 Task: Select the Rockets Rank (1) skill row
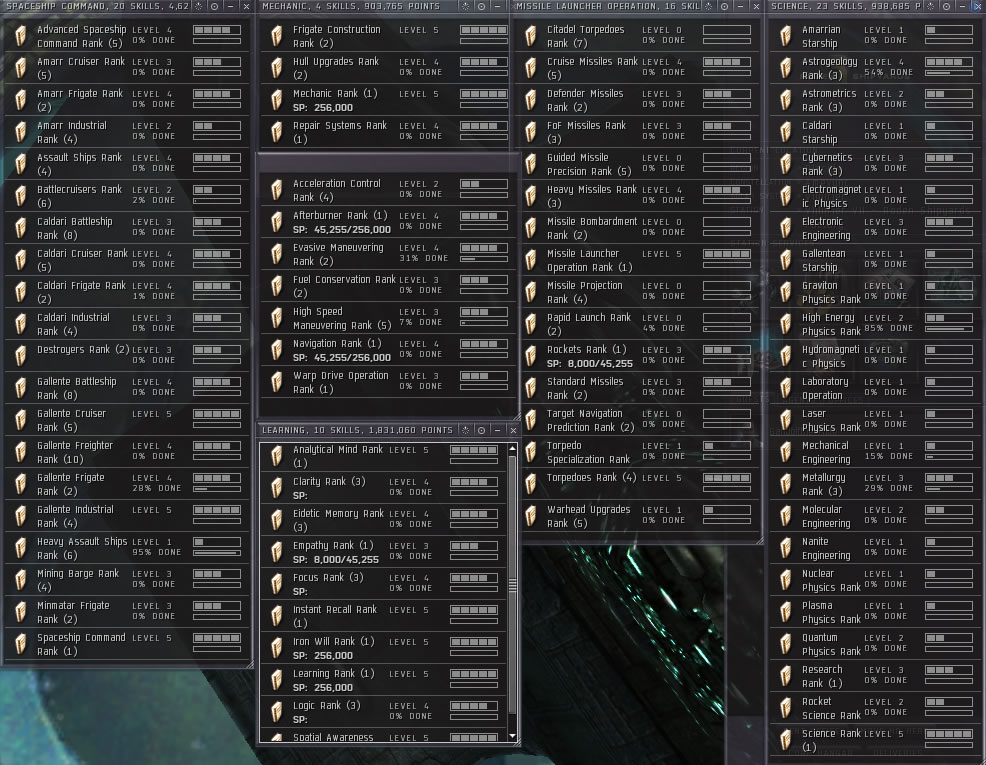[640, 356]
